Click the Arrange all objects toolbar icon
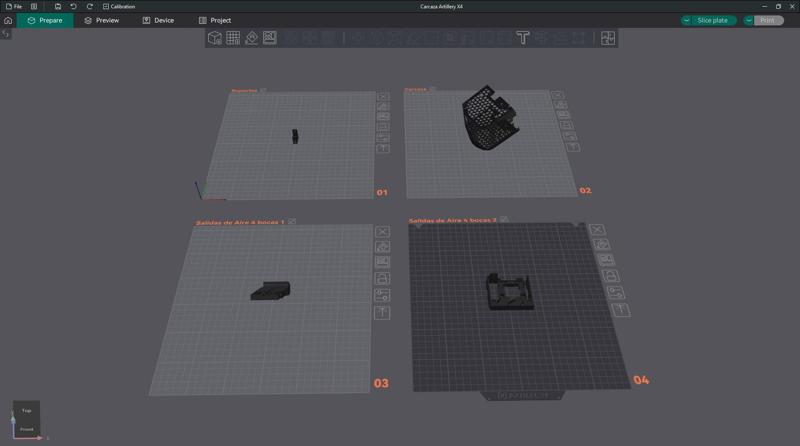 tap(270, 38)
